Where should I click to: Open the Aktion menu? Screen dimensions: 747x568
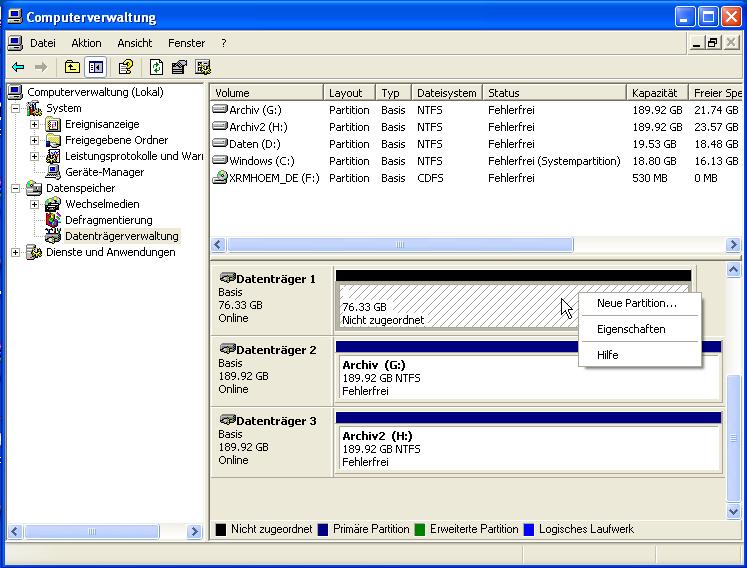[86, 43]
